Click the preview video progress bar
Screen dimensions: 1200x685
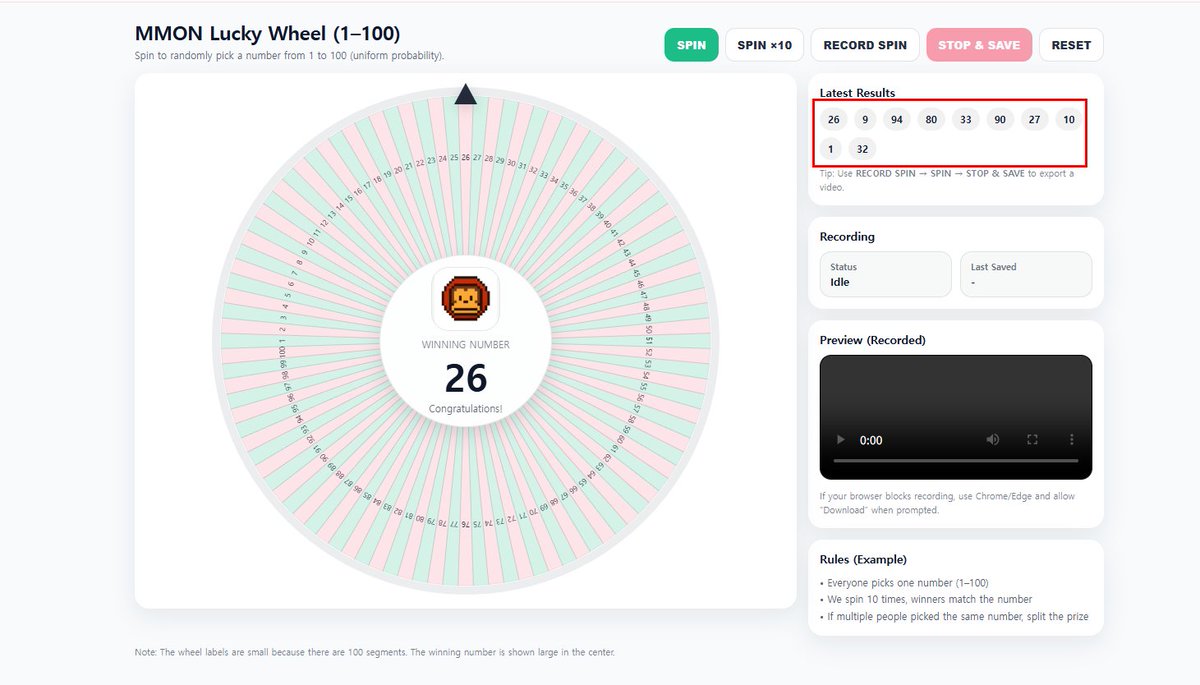coord(955,460)
